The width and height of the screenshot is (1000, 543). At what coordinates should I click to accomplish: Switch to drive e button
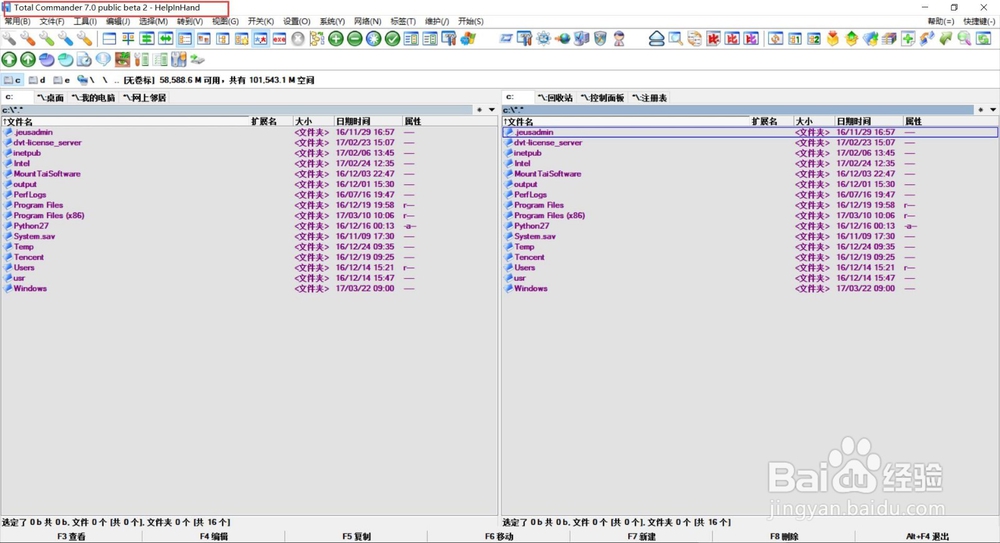[62, 80]
